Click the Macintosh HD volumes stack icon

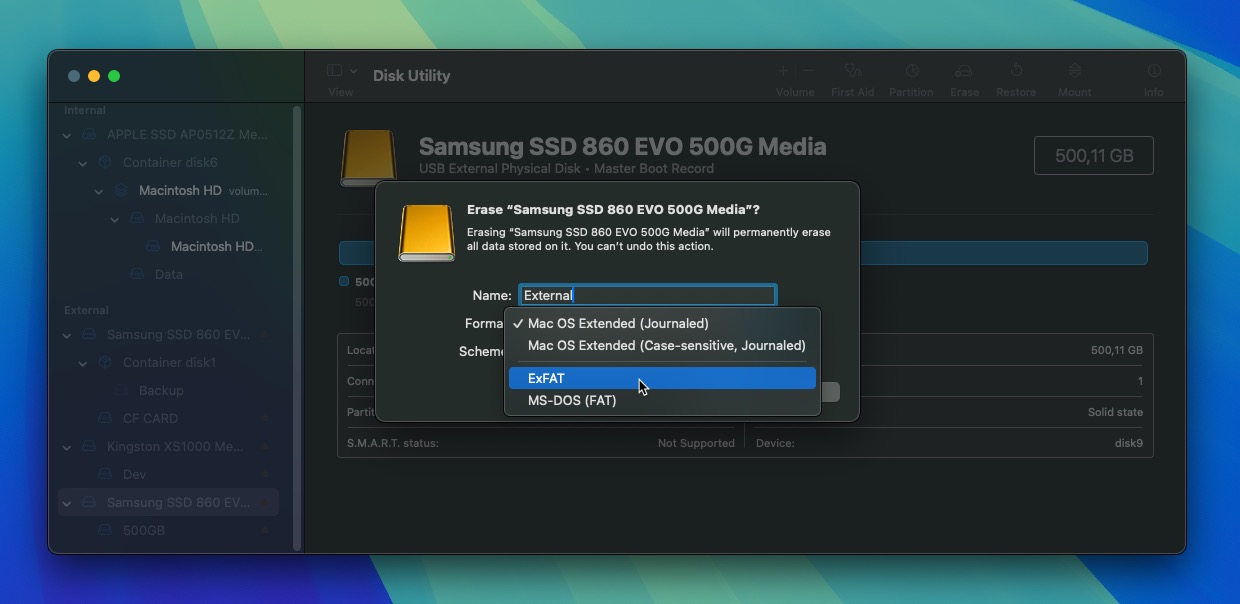pos(121,191)
